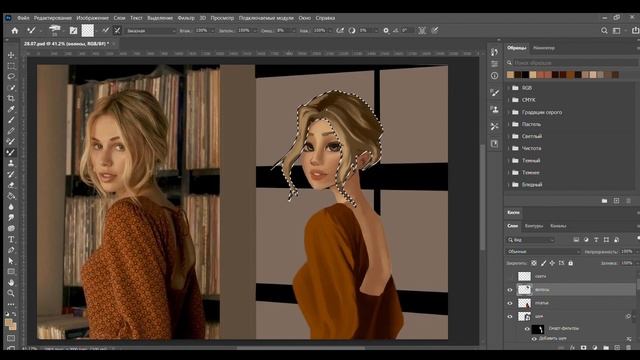
Task: Hide the selected hair layer
Action: coord(510,290)
